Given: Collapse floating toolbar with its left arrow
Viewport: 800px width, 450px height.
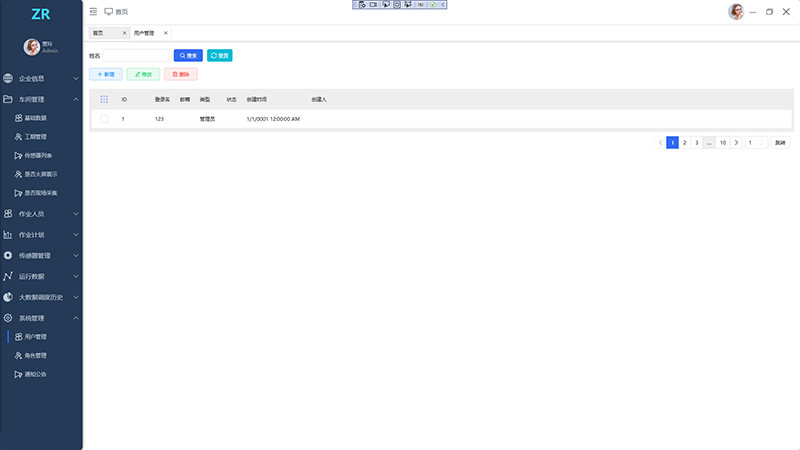Looking at the screenshot, I should coord(443,5).
